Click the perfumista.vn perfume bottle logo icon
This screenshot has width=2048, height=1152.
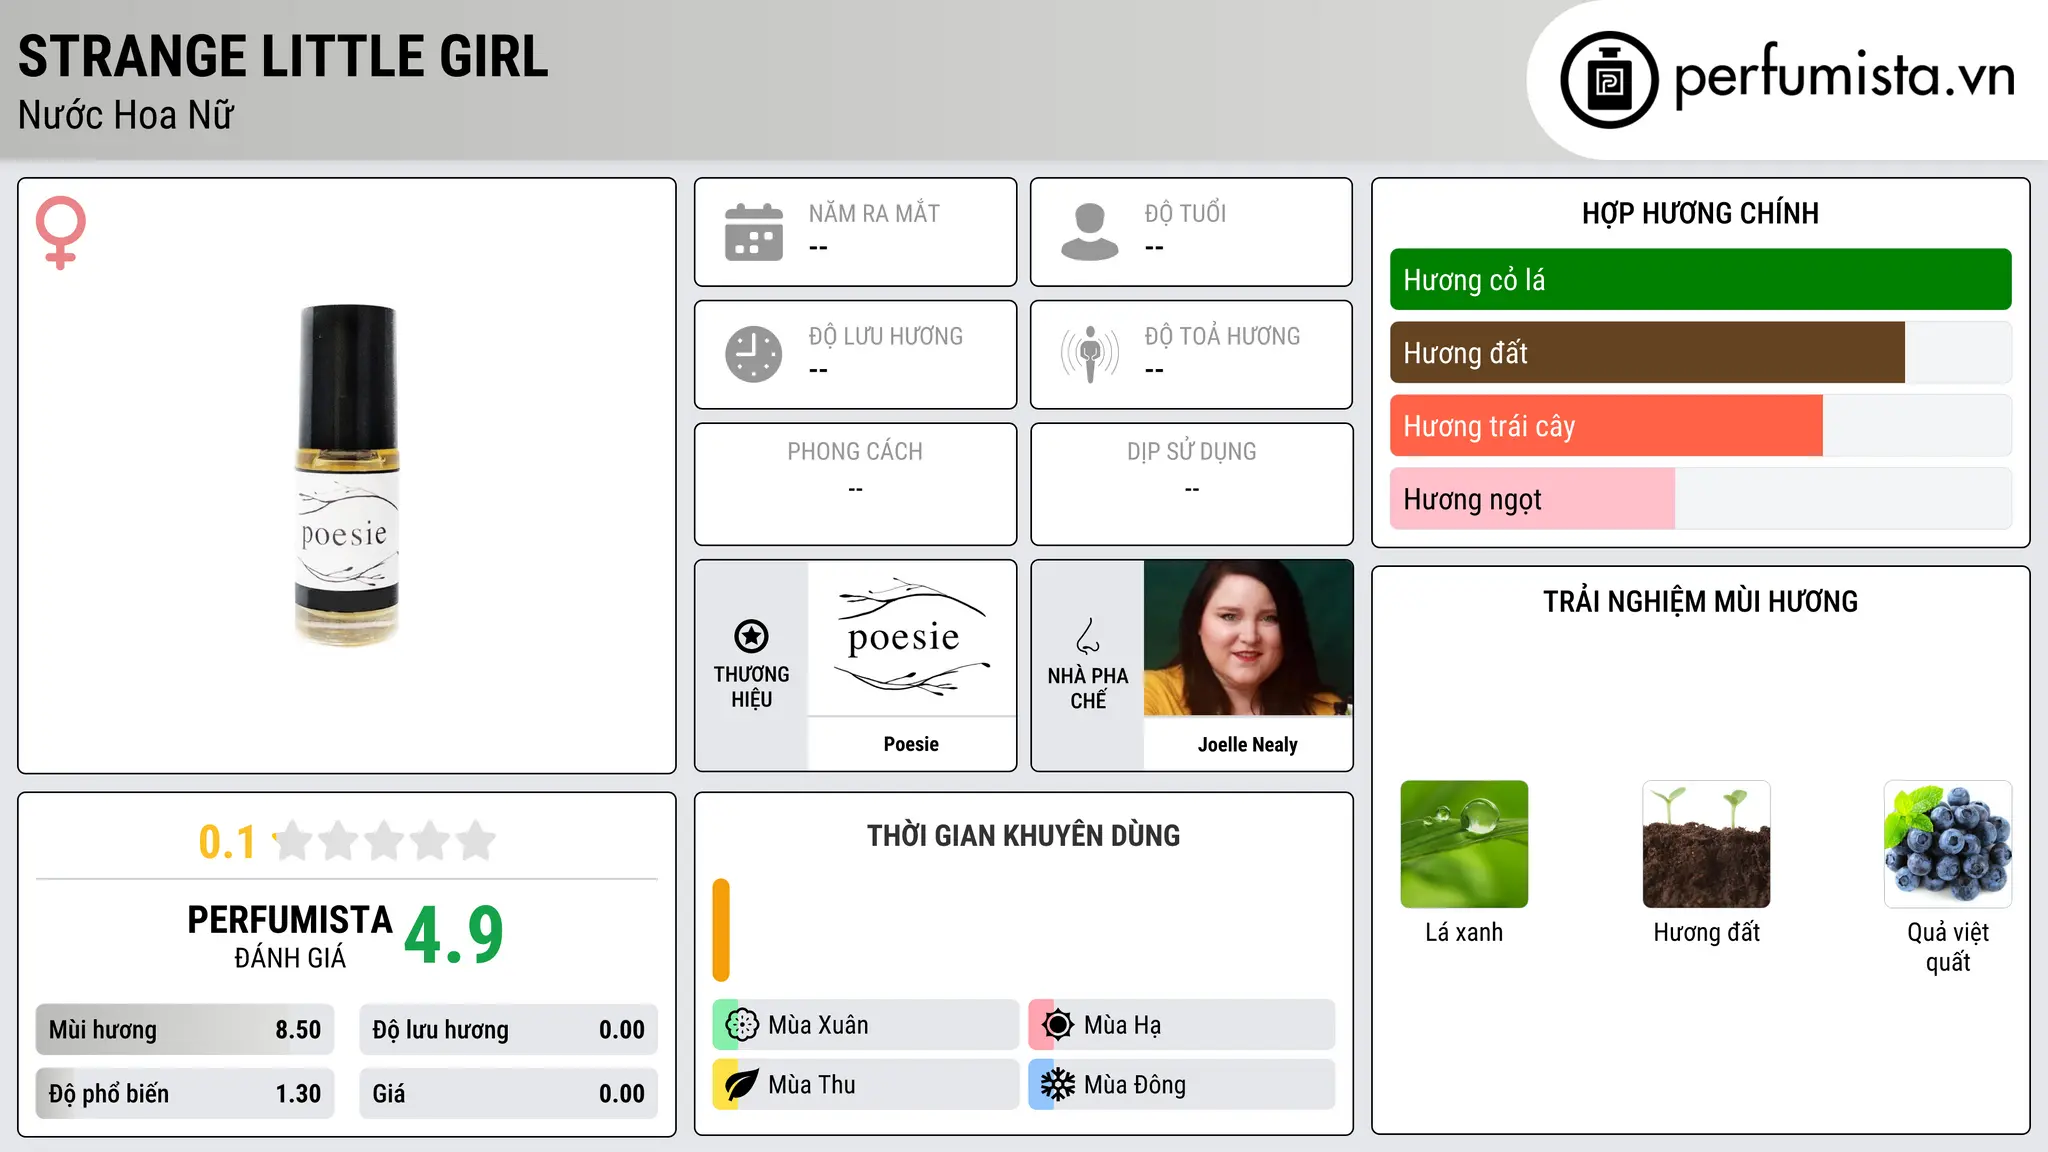click(x=1609, y=80)
